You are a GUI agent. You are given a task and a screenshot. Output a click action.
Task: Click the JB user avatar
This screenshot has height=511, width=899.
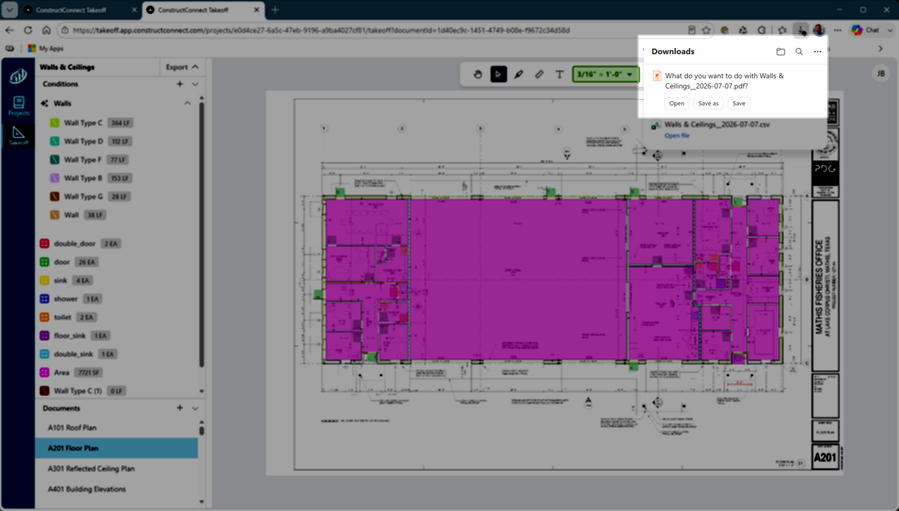pyautogui.click(x=881, y=73)
